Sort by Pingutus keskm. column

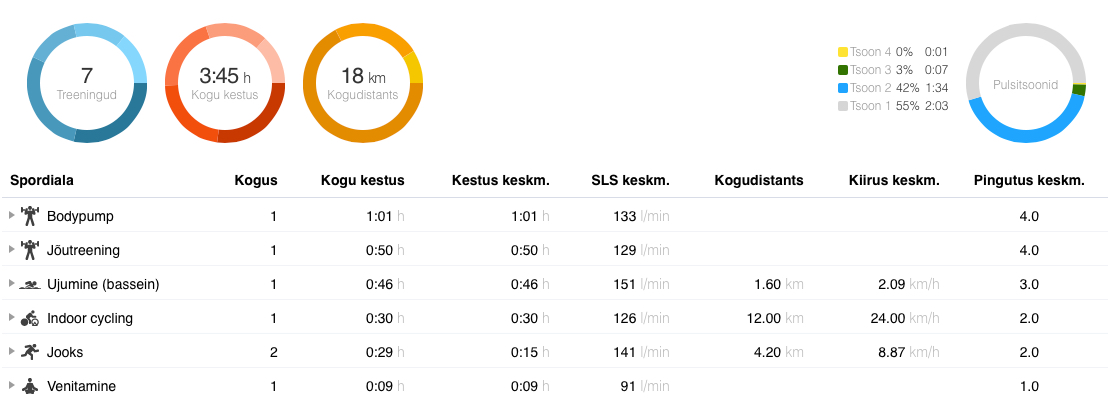[1029, 181]
